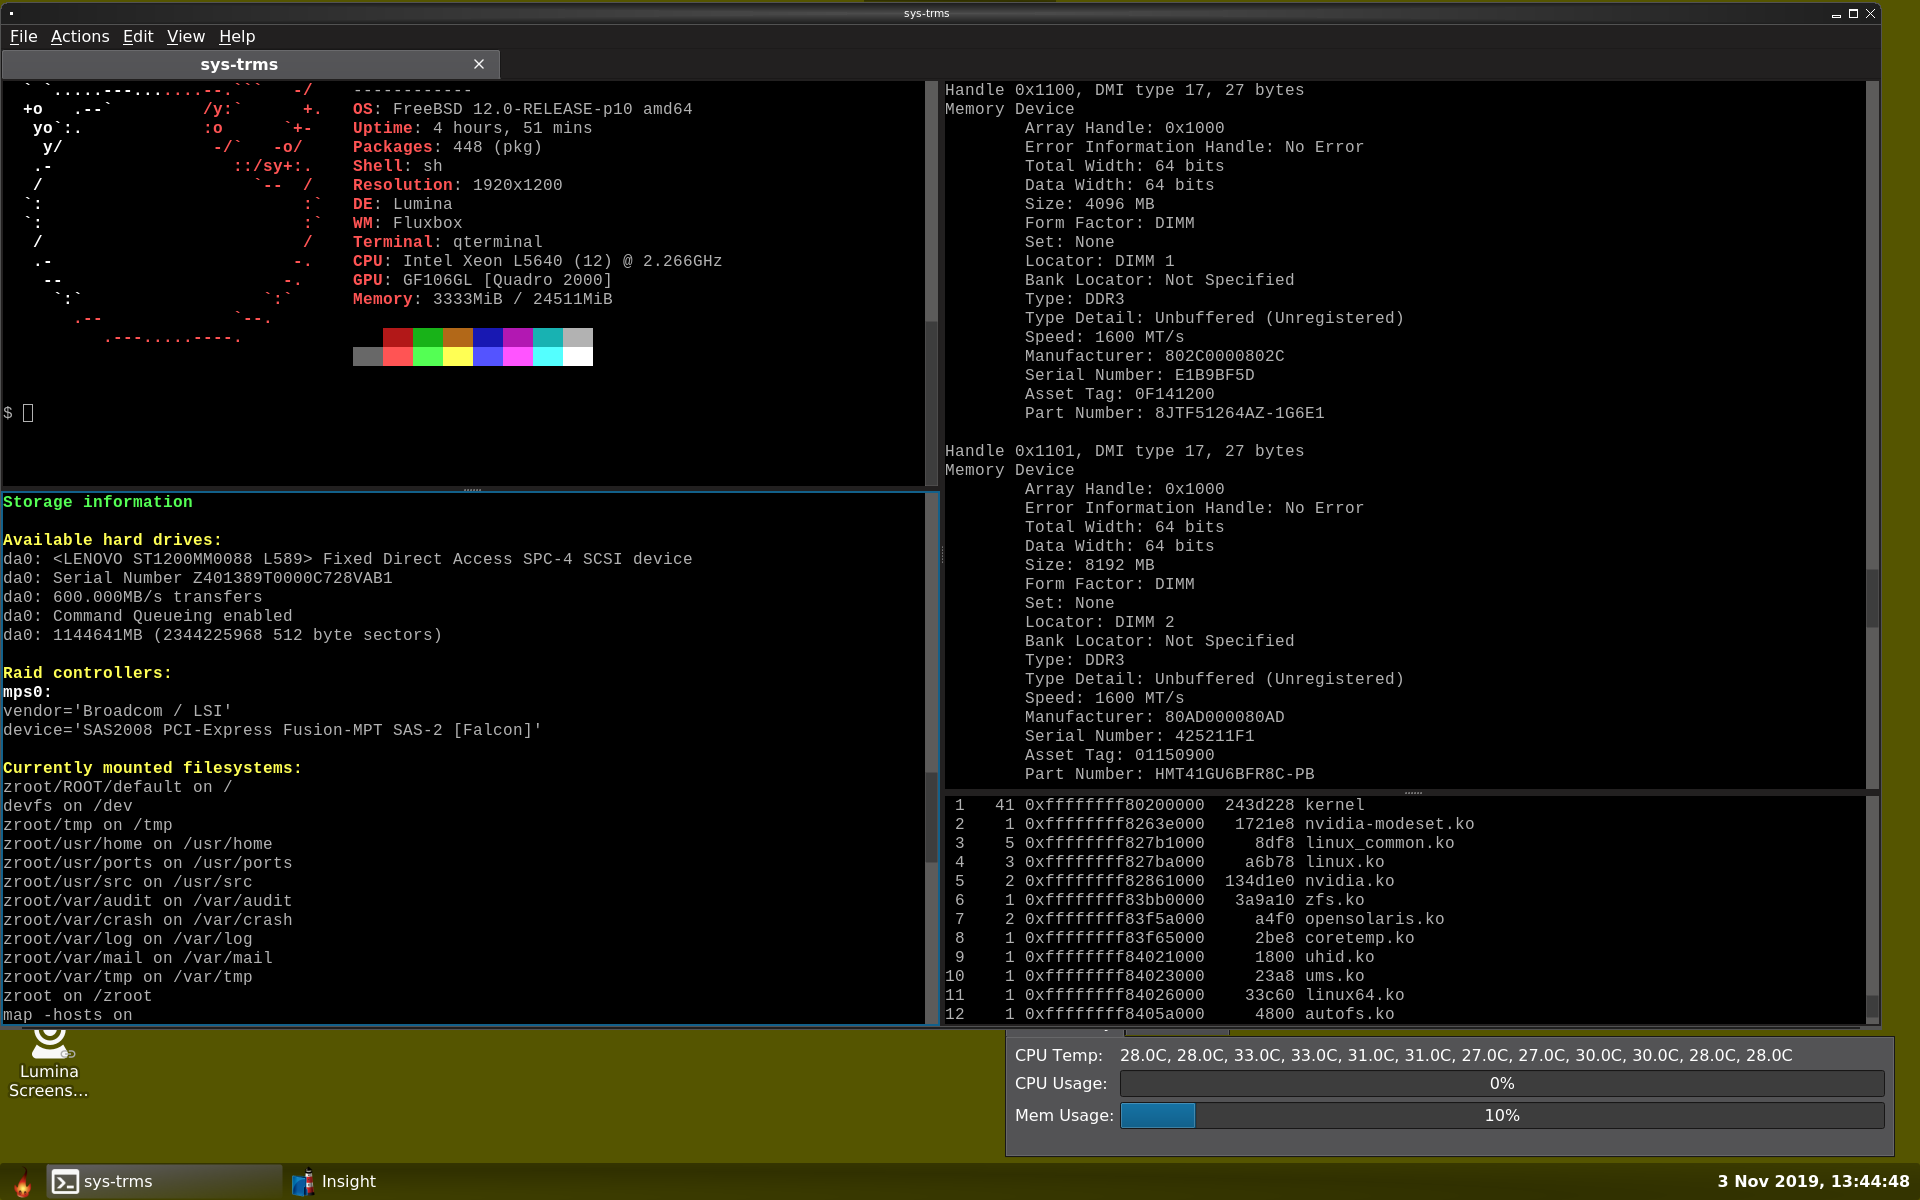This screenshot has width=1920, height=1200.
Task: Click the memory device pane scrollbar
Action: pos(1873,435)
